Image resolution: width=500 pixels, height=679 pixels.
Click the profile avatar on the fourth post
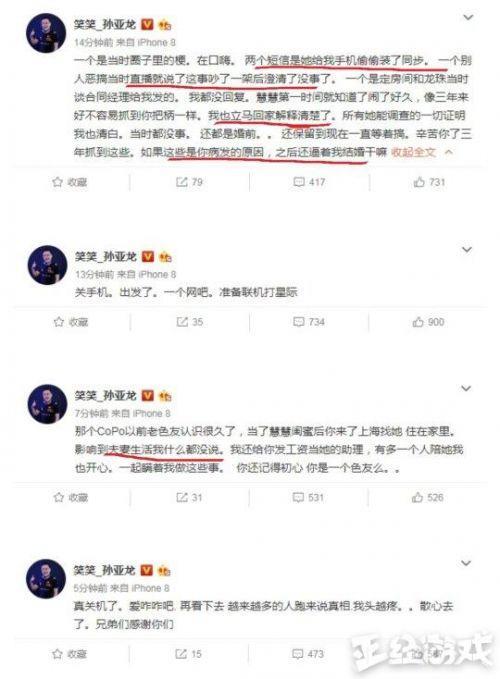[46, 579]
